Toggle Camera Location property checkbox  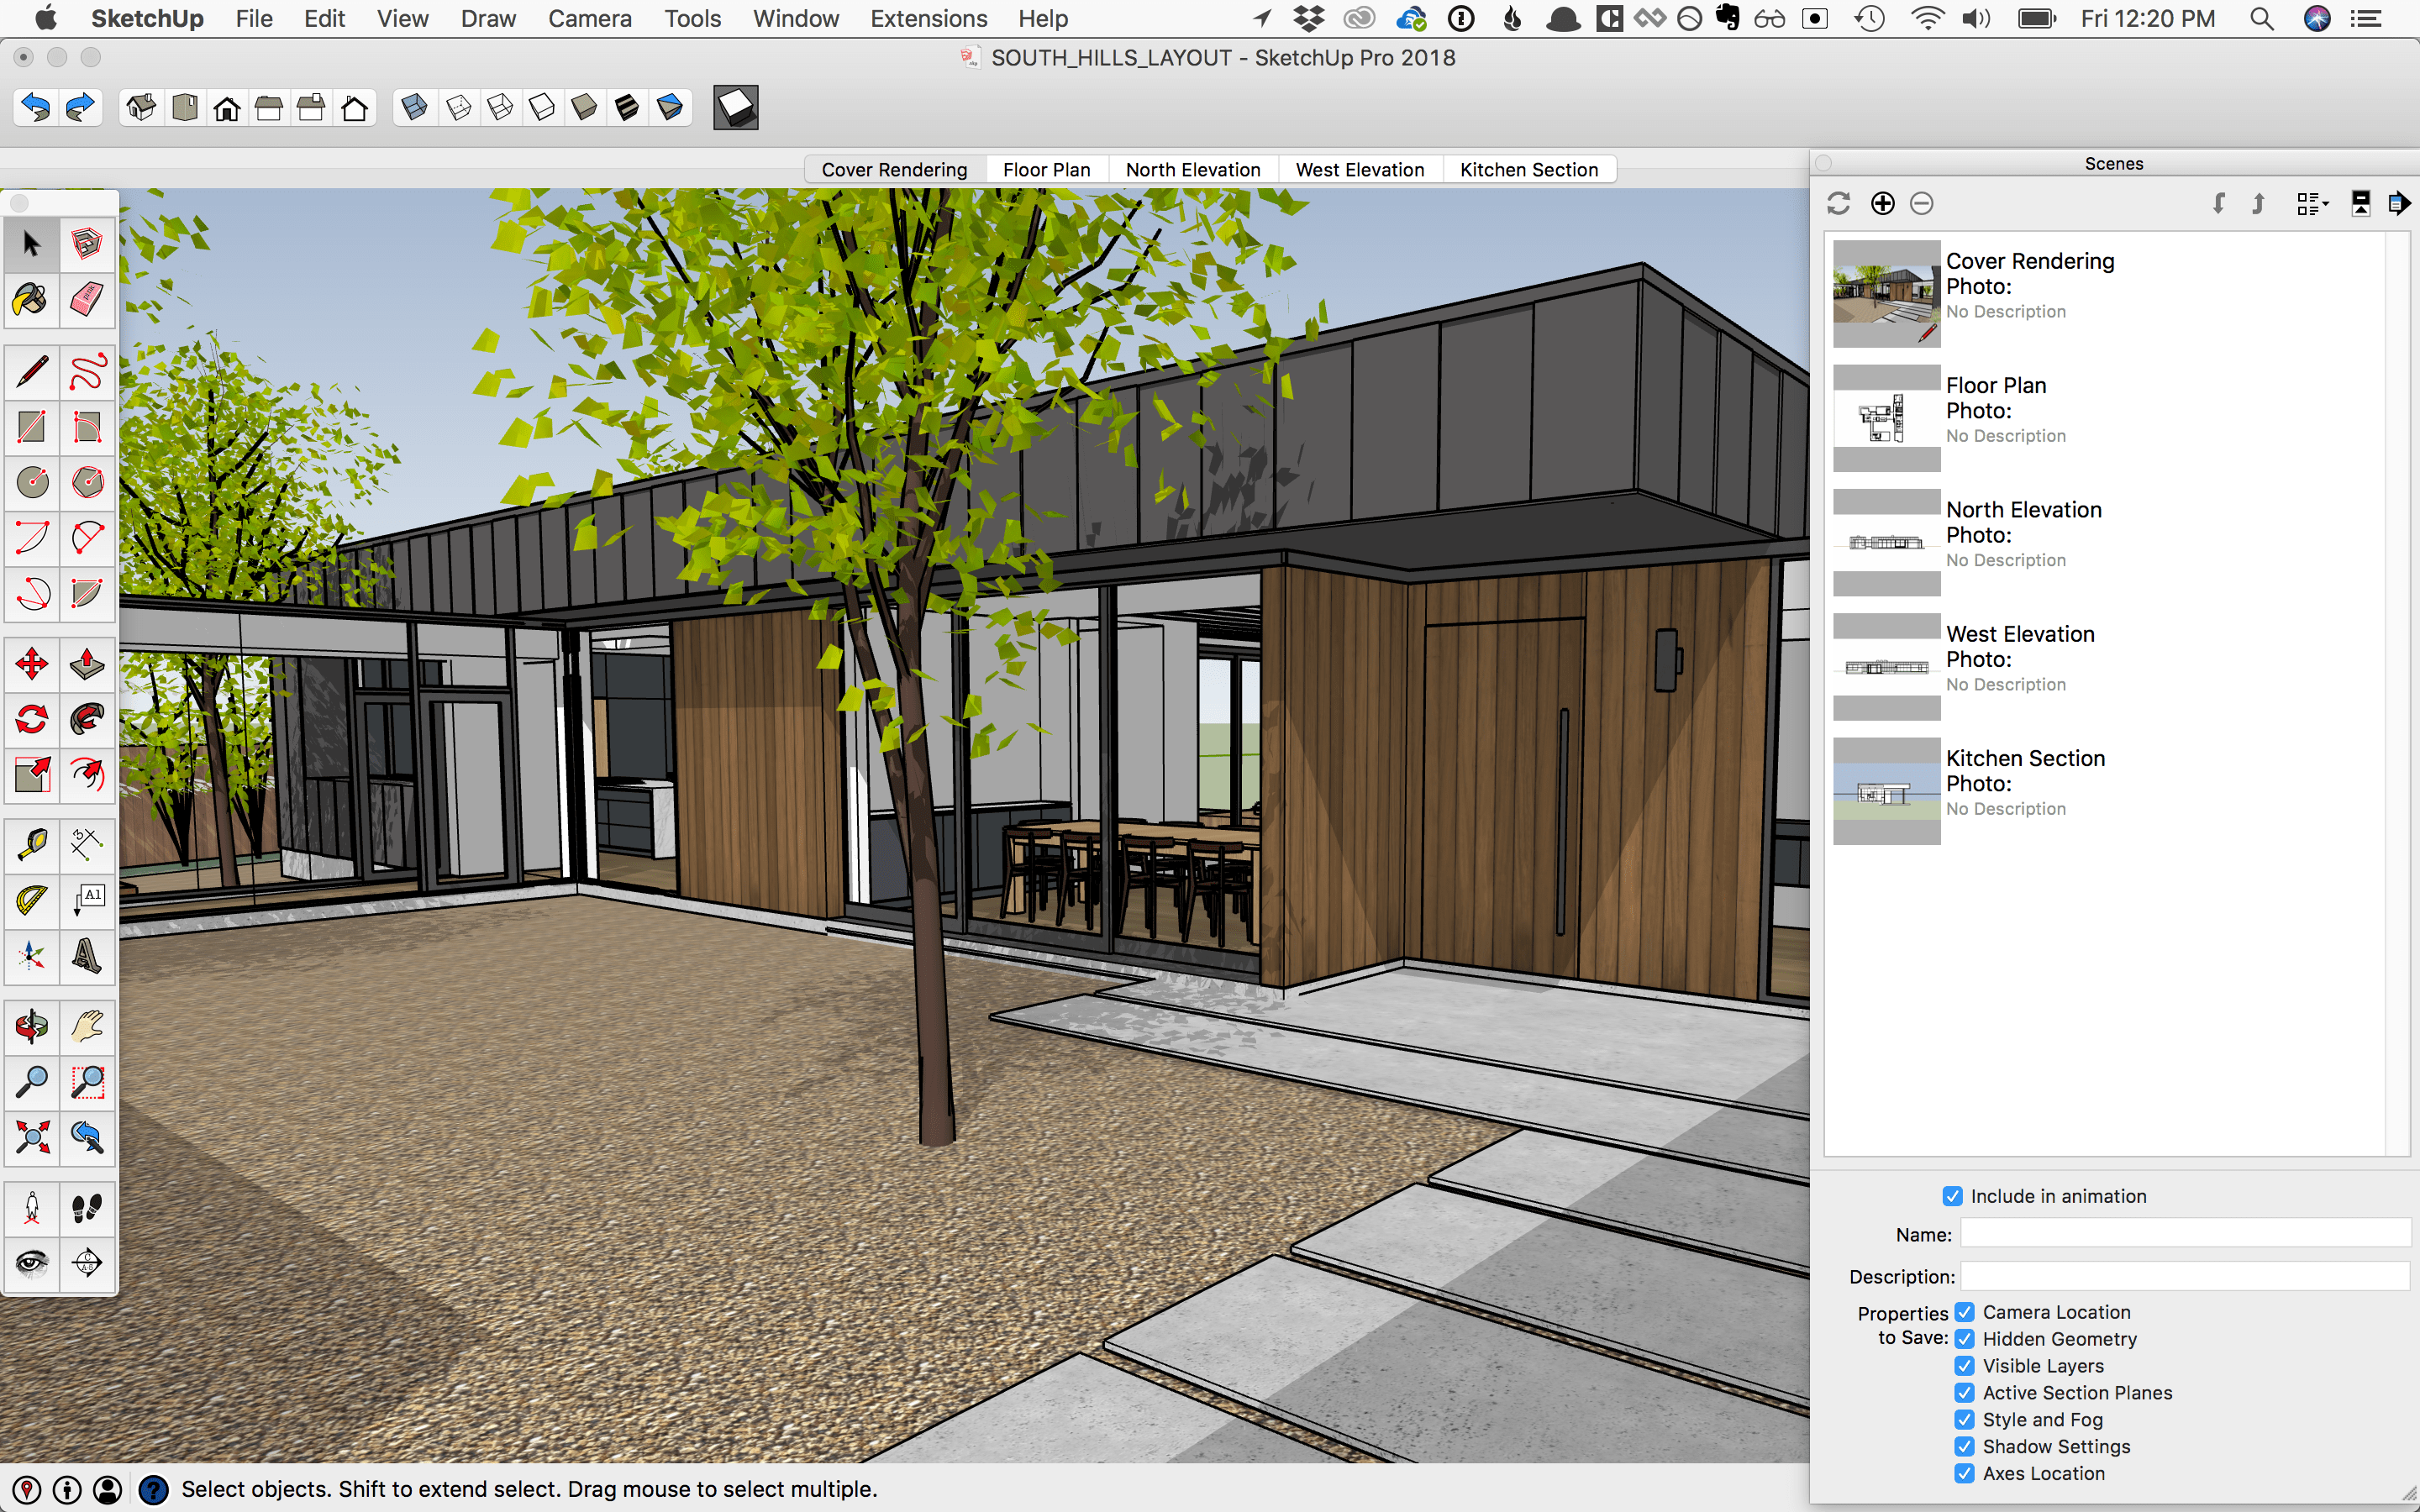(1964, 1312)
